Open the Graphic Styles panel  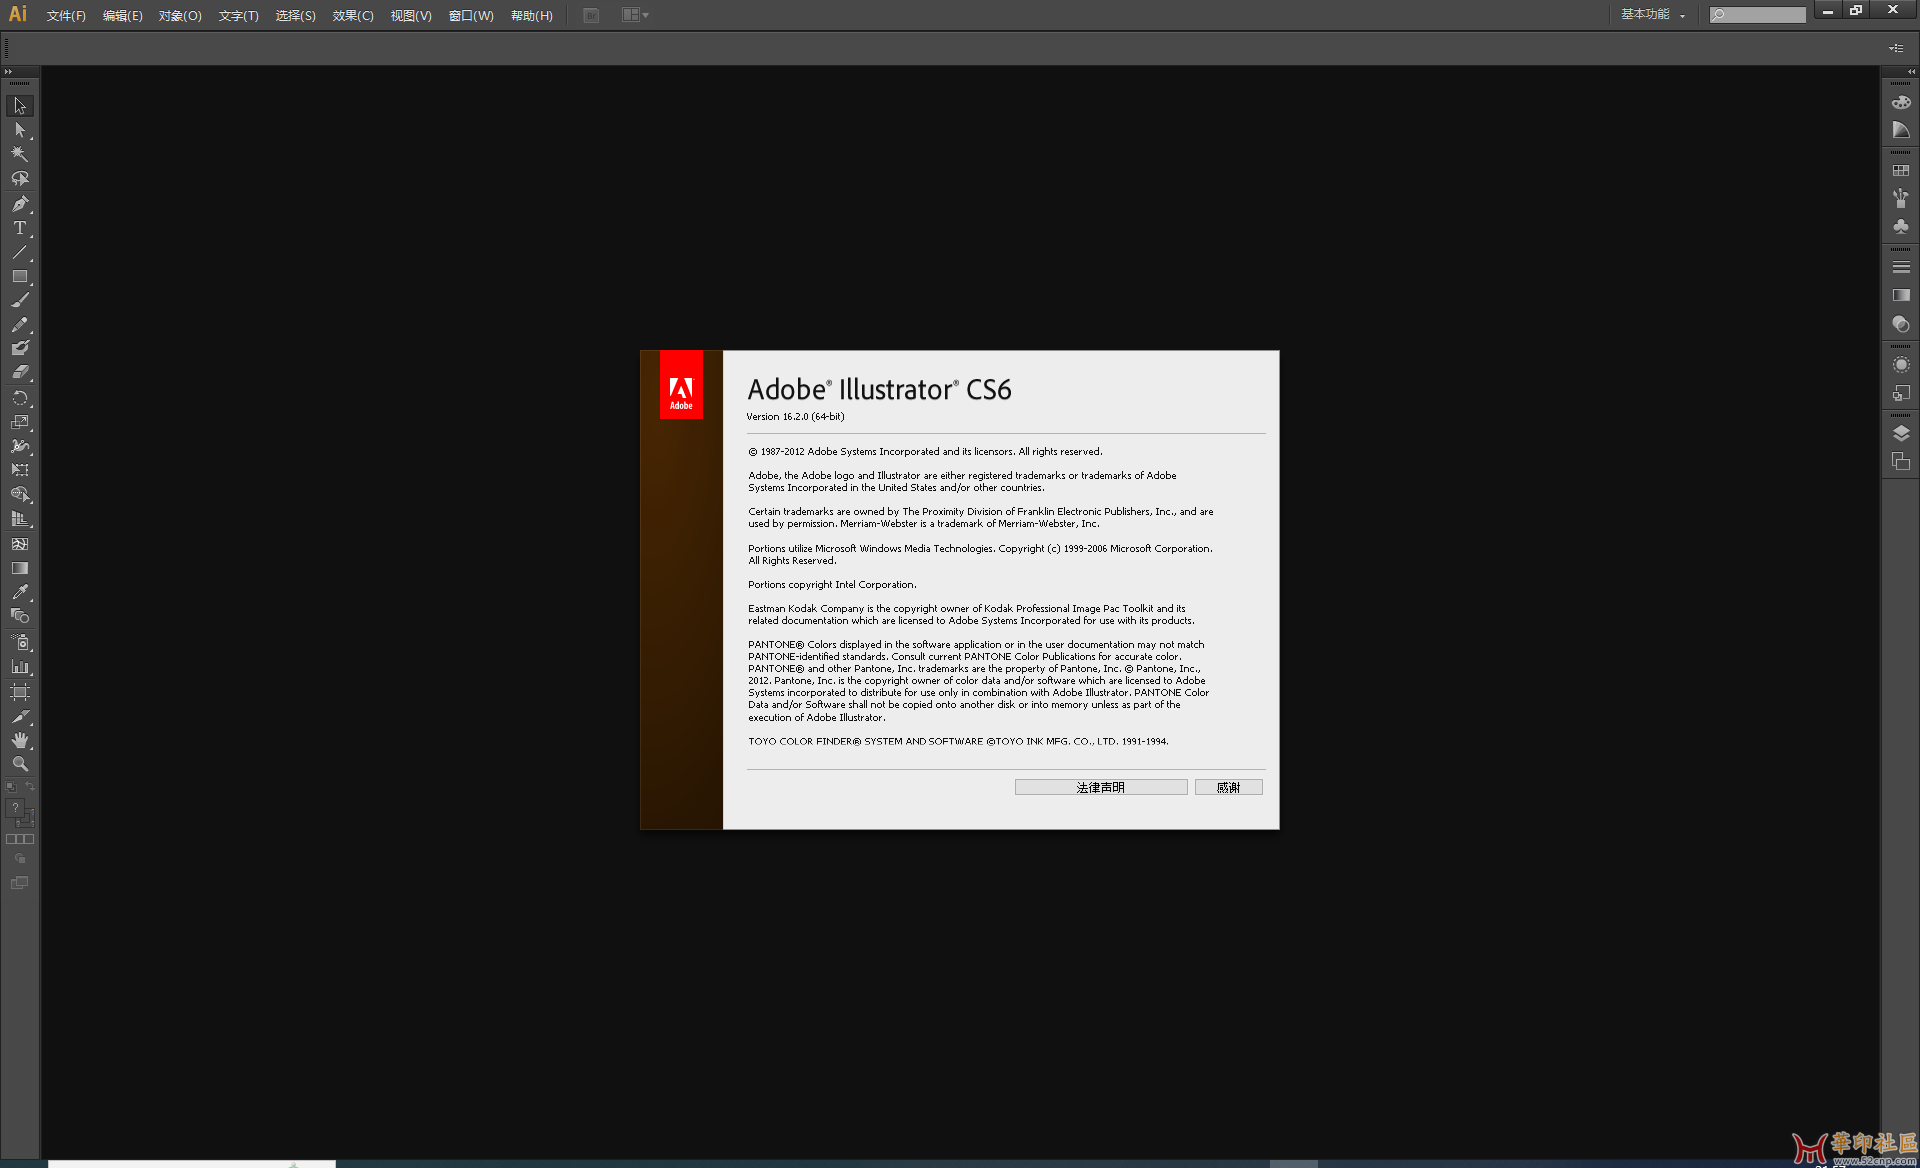(1901, 393)
